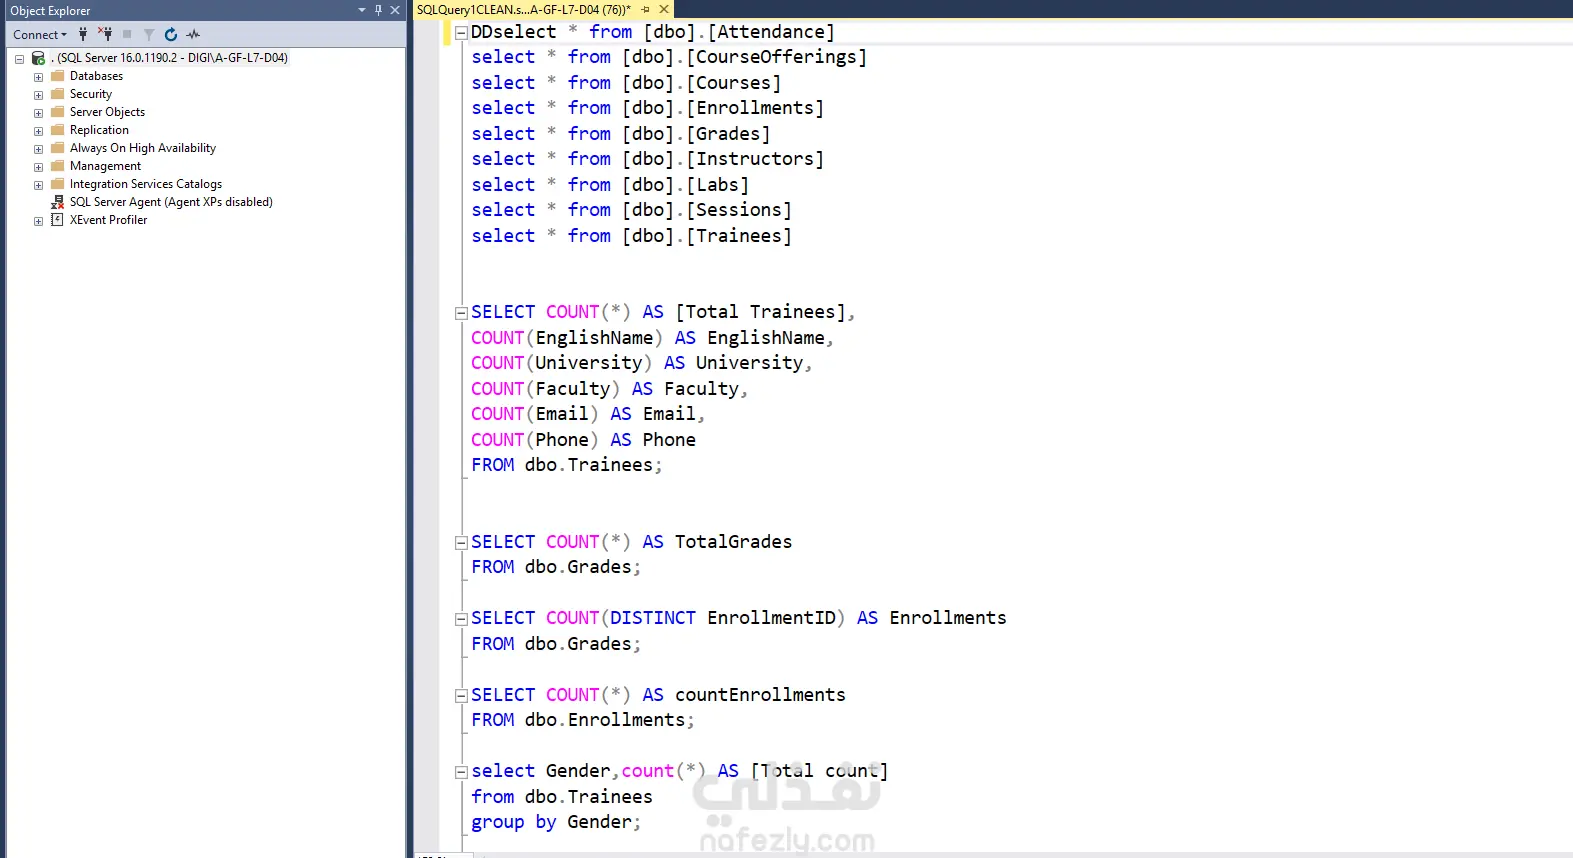Screen dimensions: 1573x858
Task: Click the [Labs] table name
Action: pyautogui.click(x=717, y=185)
